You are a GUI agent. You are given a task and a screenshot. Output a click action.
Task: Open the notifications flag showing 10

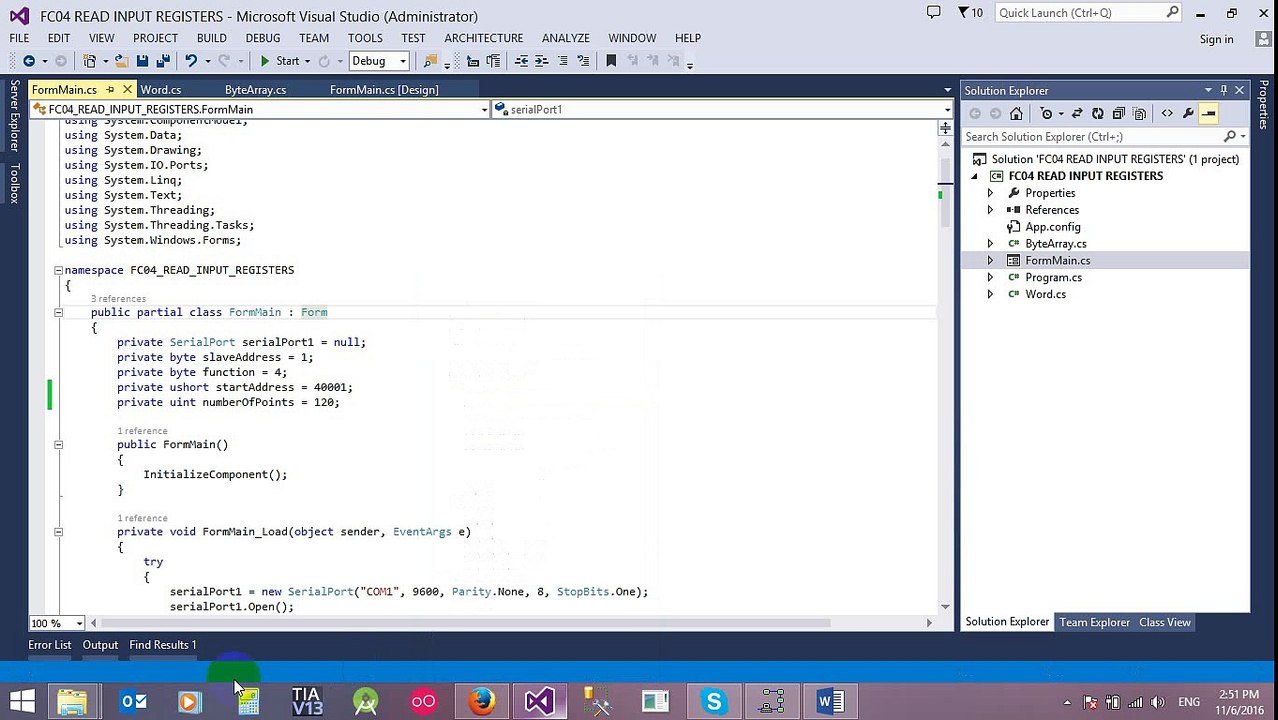[970, 13]
